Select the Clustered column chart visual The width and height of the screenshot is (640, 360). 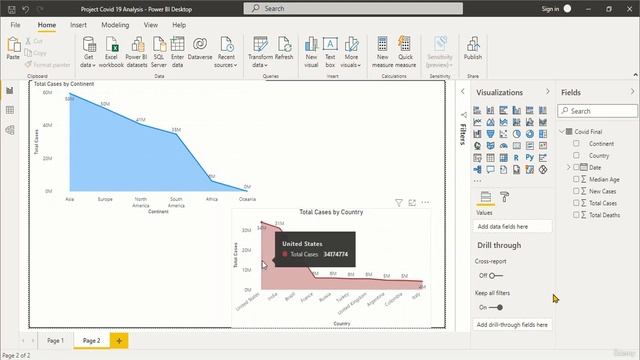click(516, 110)
